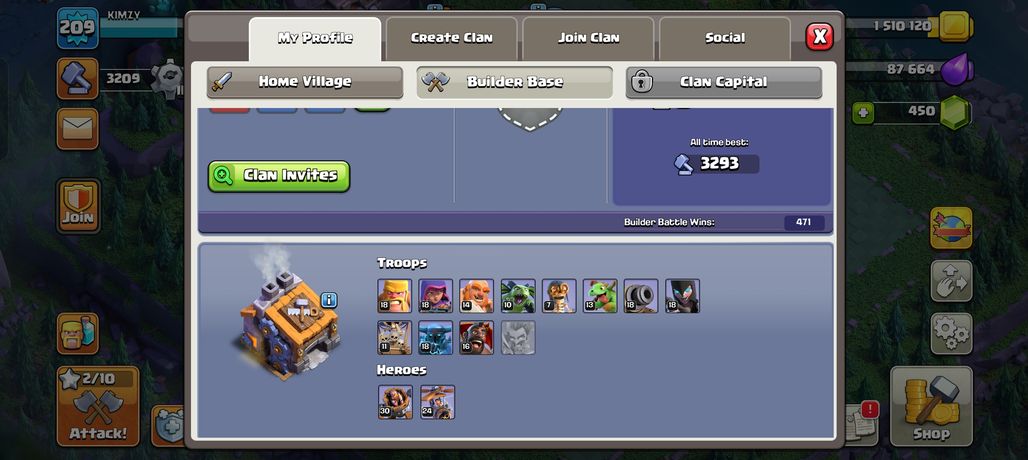
Task: Open Clan Invites
Action: [x=279, y=176]
